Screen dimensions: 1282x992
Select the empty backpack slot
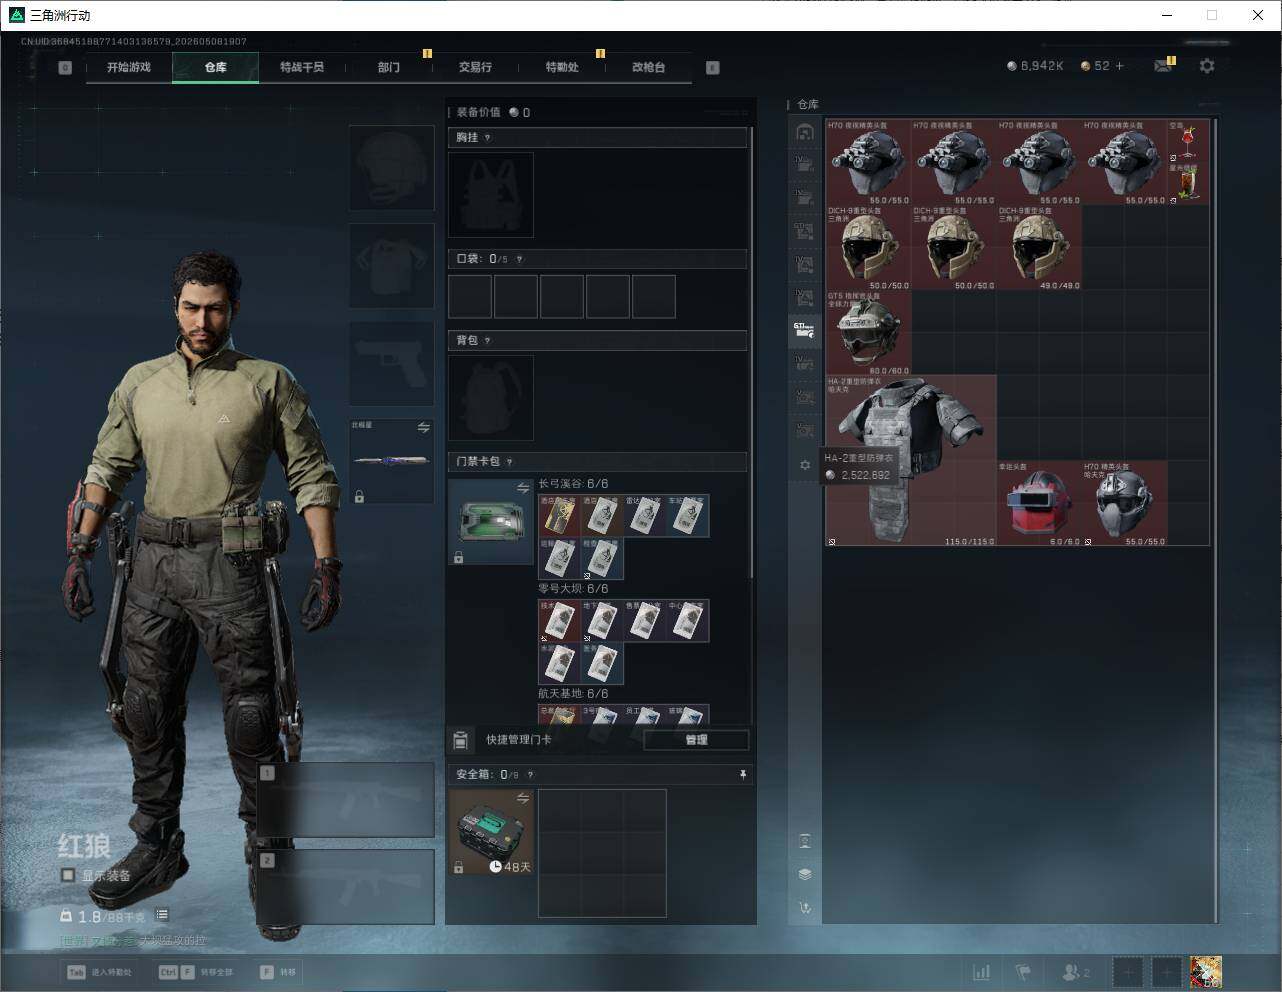(x=491, y=398)
